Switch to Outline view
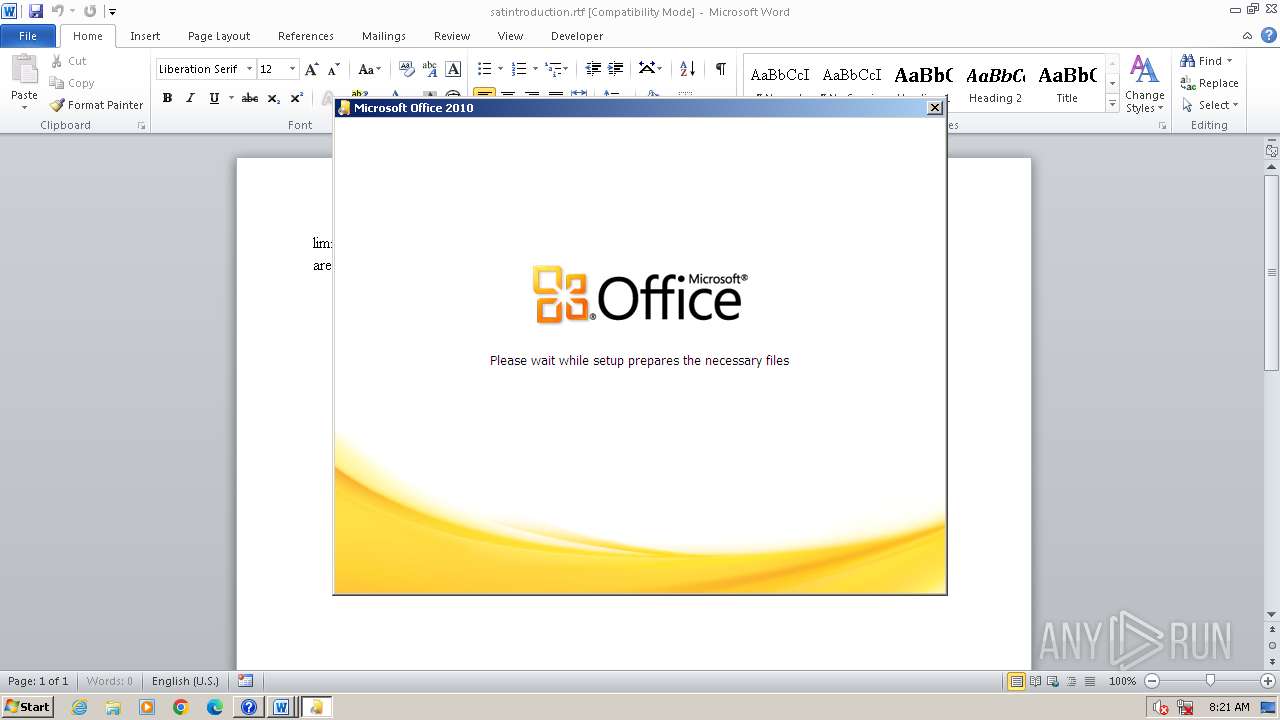 click(x=1071, y=681)
